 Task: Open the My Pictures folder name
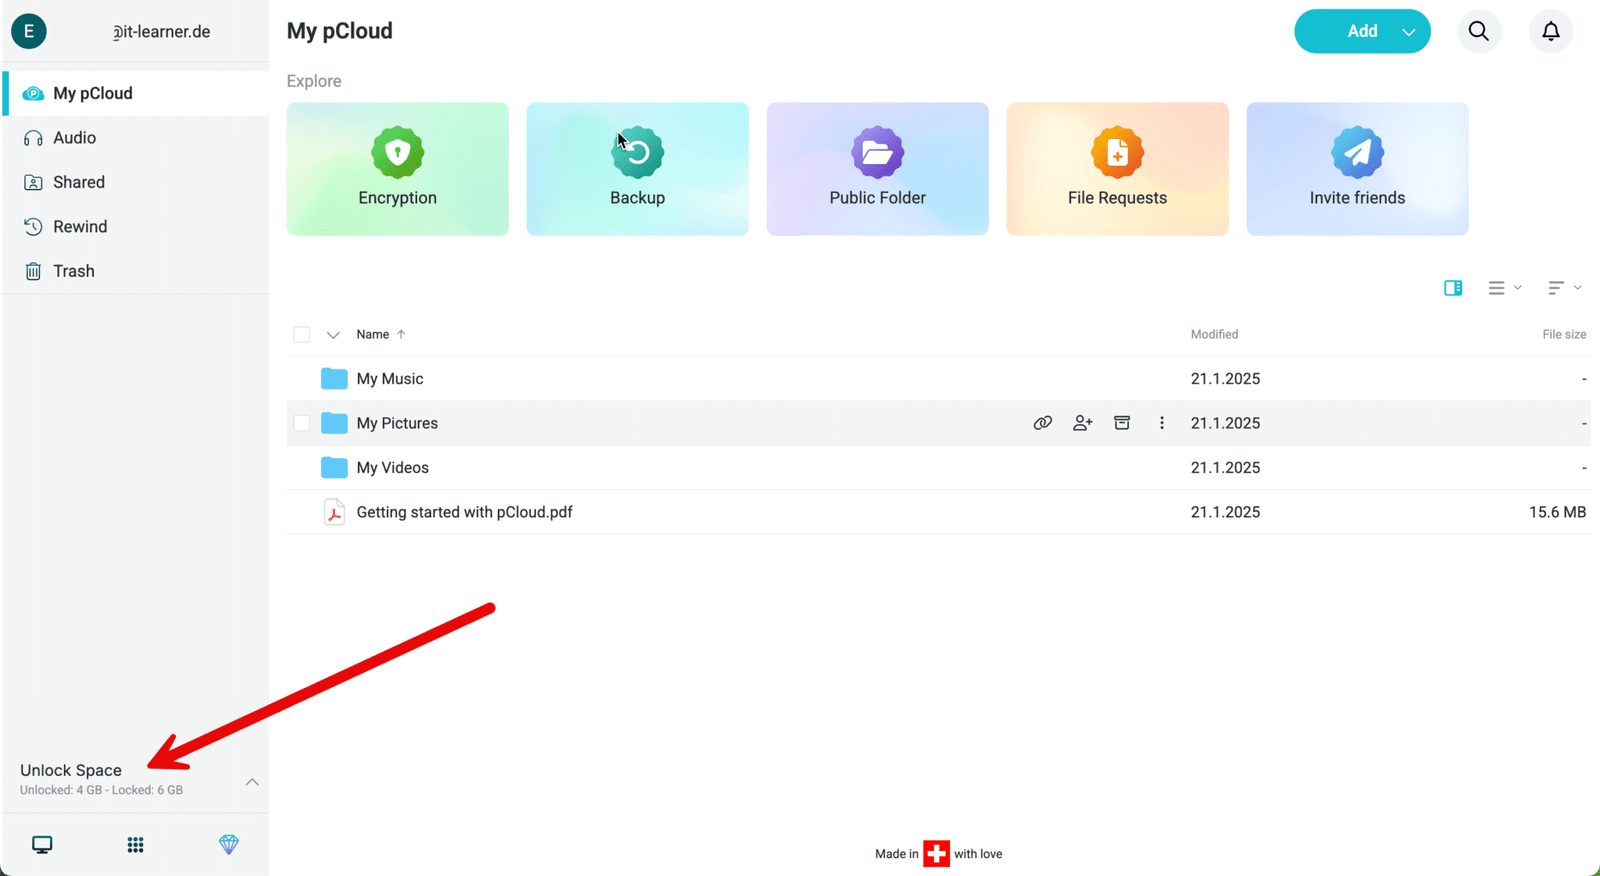pyautogui.click(x=397, y=423)
